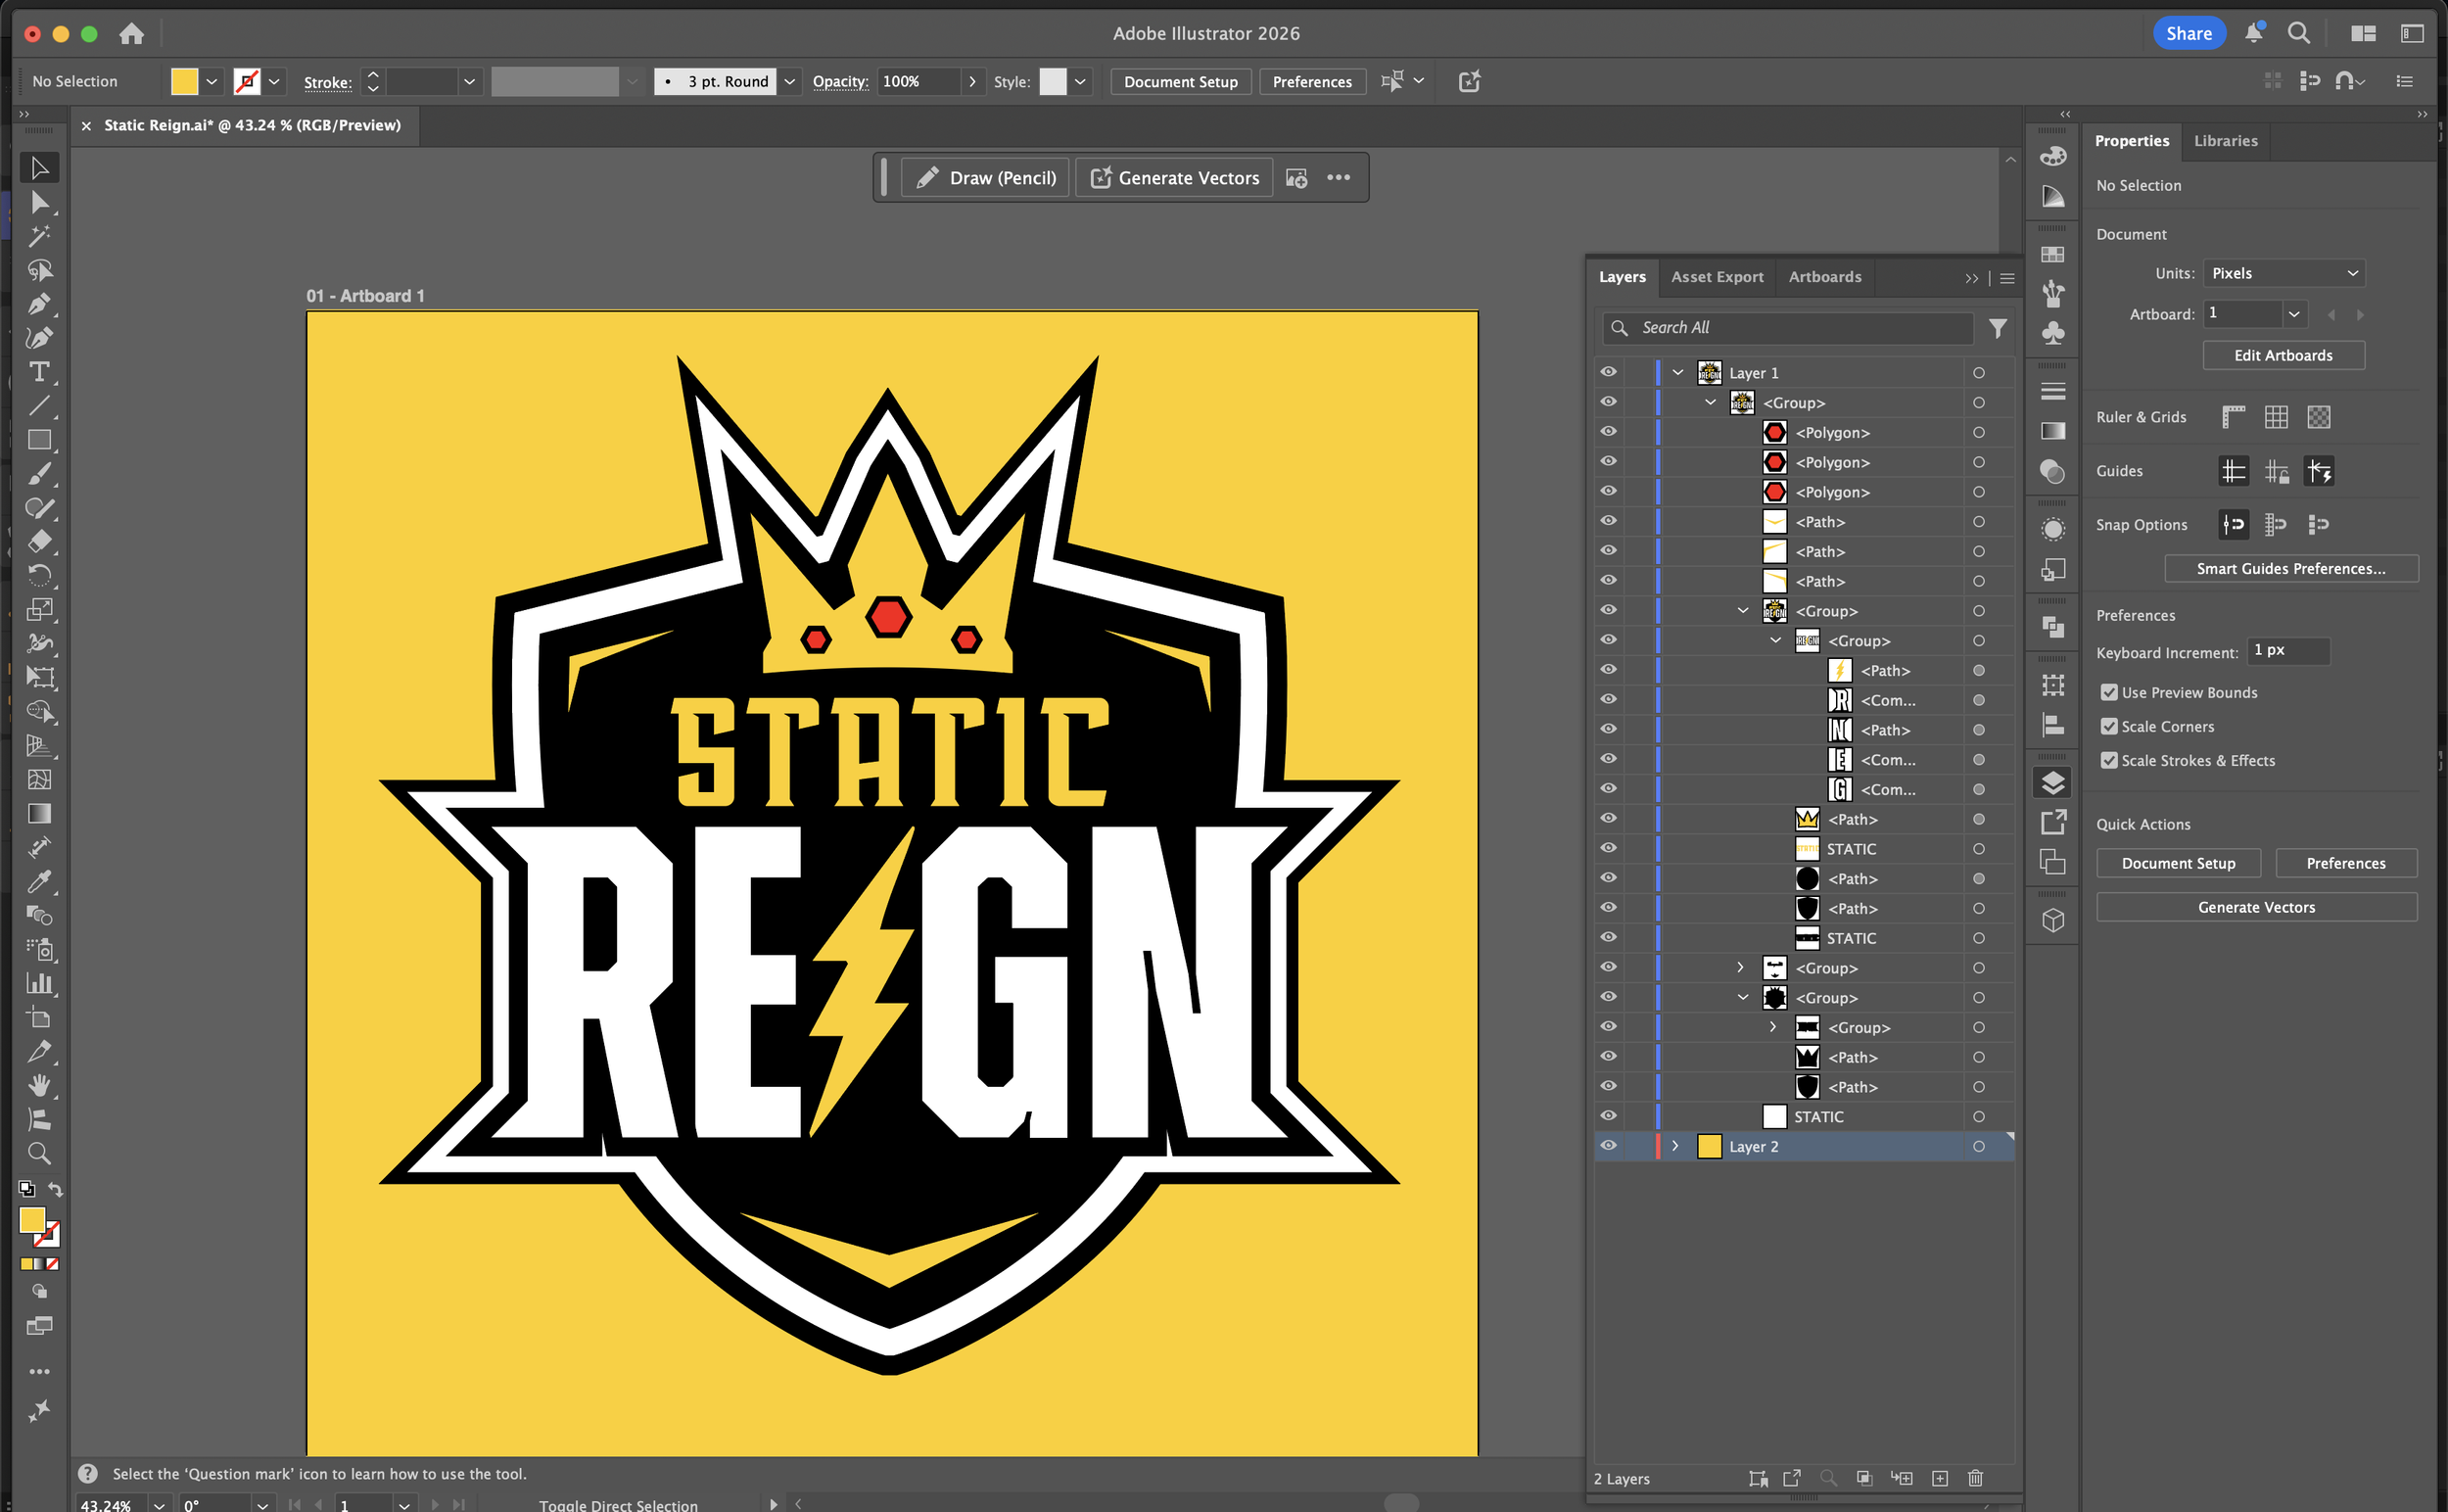Image resolution: width=2448 pixels, height=1512 pixels.
Task: Click the Keyboard Increment field
Action: [2288, 651]
